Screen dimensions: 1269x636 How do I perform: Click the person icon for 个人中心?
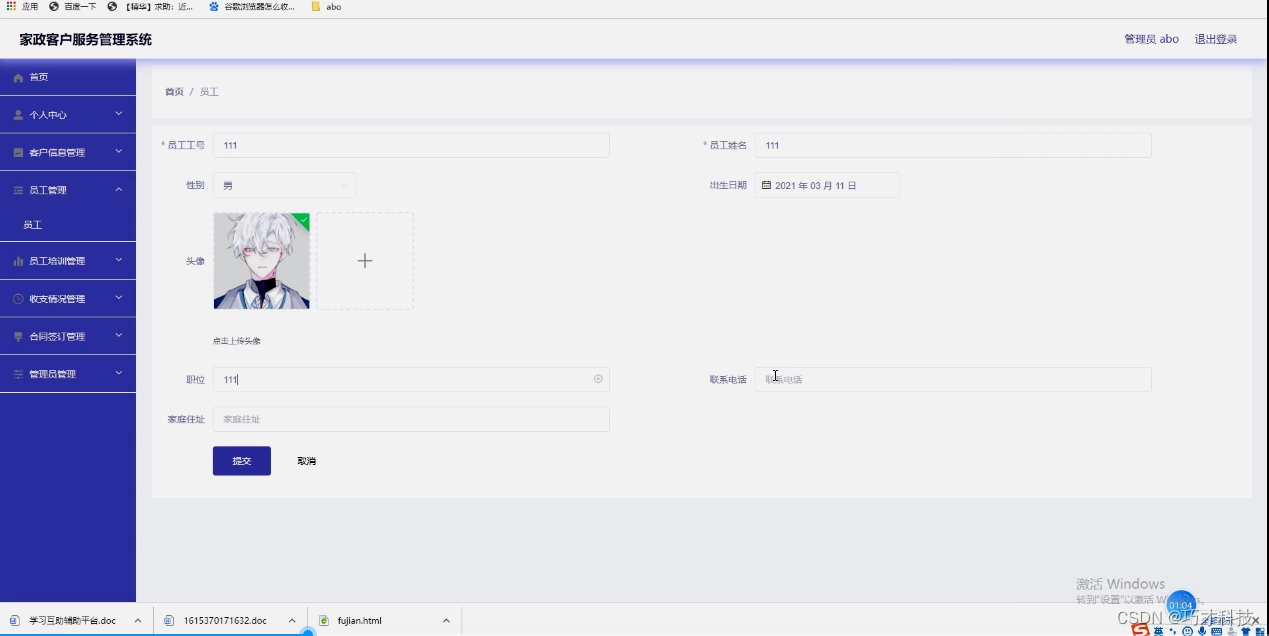click(18, 115)
